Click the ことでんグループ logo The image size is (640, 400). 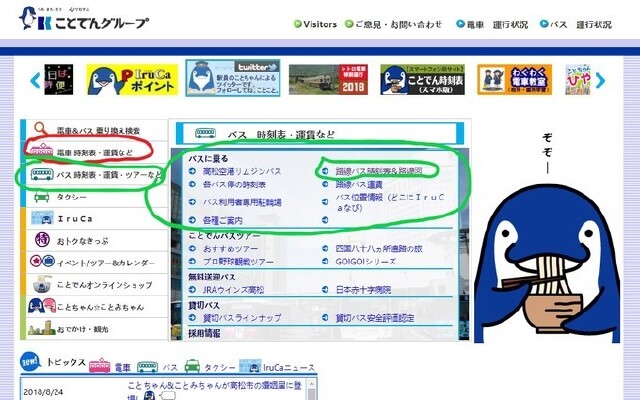click(84, 19)
